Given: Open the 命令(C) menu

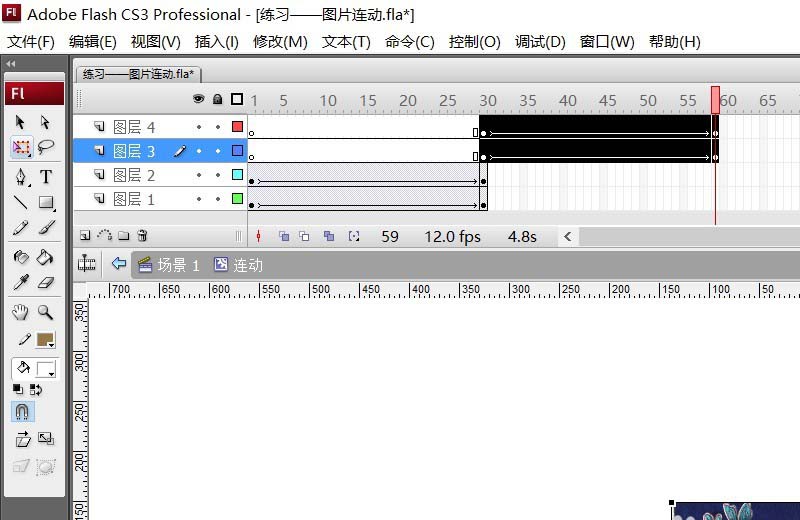Looking at the screenshot, I should (x=410, y=42).
